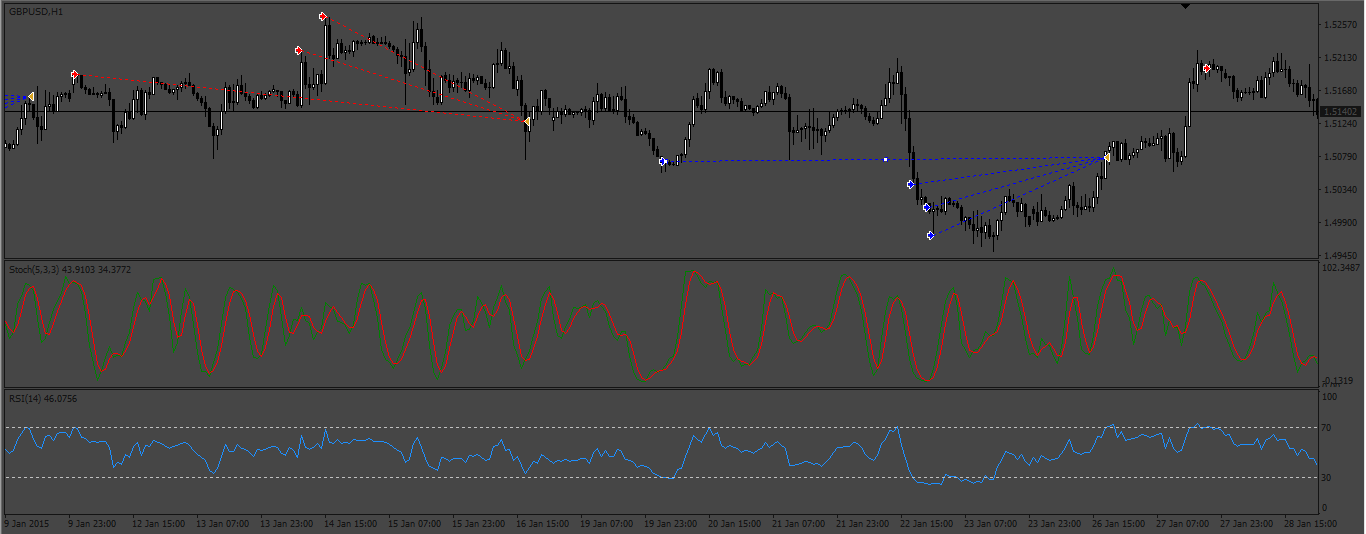Click the 19 Jan 07:00 time label
This screenshot has width=1366, height=534.
(x=607, y=523)
